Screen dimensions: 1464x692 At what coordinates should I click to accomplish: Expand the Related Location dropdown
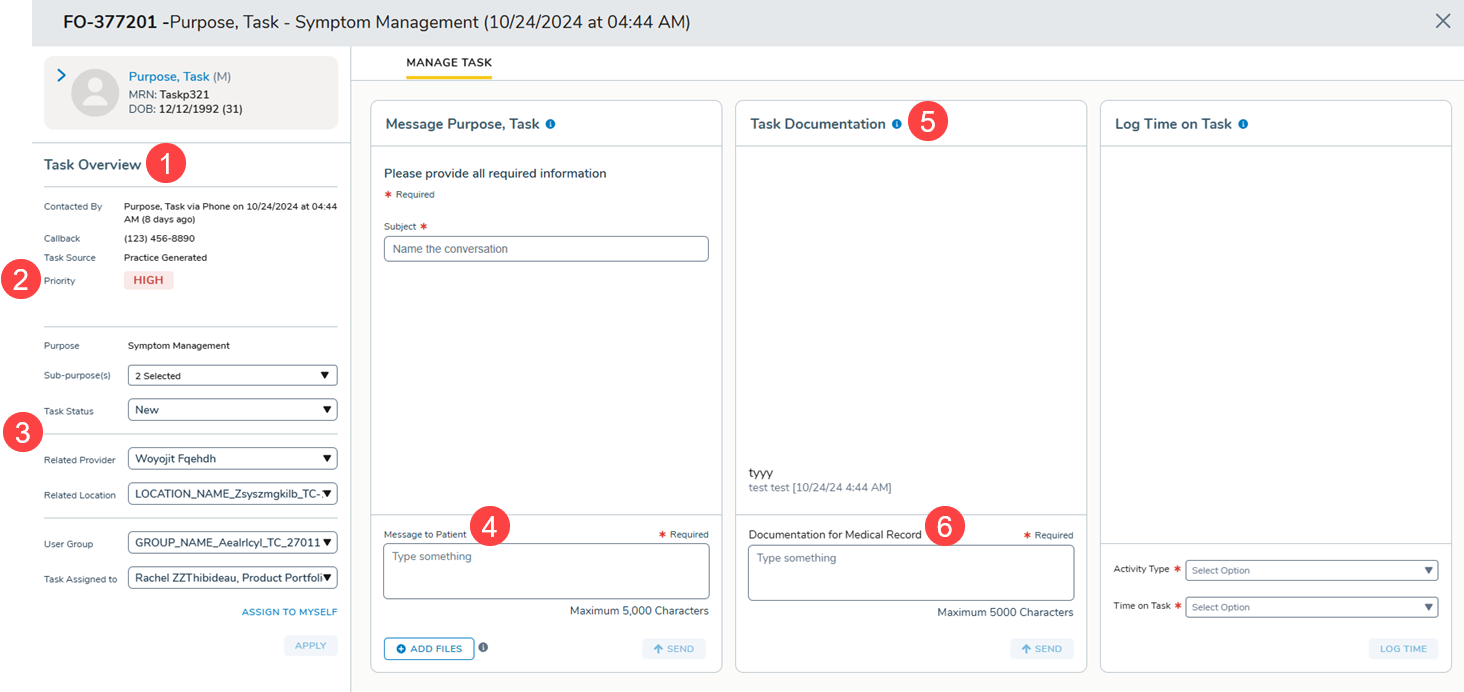(x=232, y=494)
